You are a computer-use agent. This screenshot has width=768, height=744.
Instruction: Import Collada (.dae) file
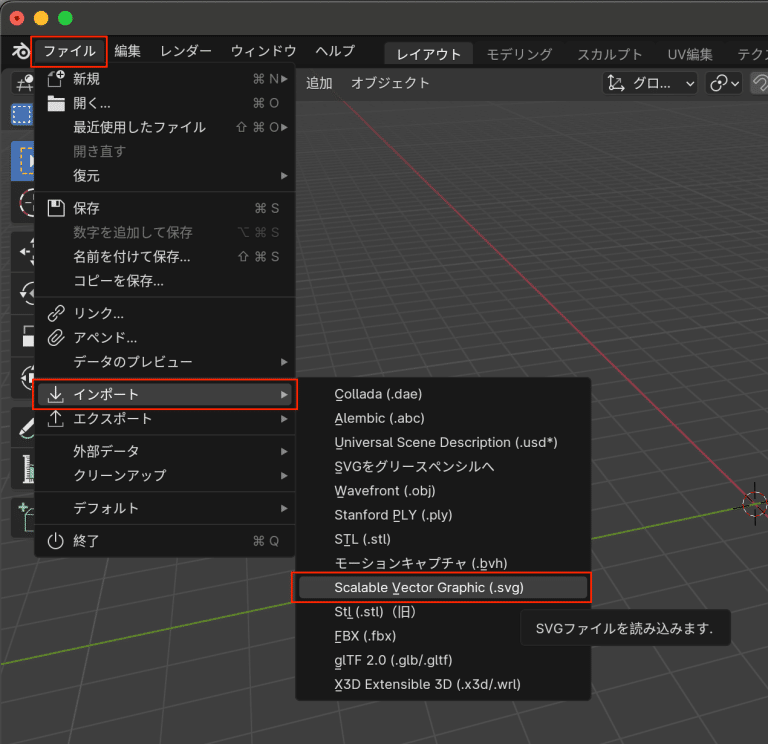pos(443,394)
